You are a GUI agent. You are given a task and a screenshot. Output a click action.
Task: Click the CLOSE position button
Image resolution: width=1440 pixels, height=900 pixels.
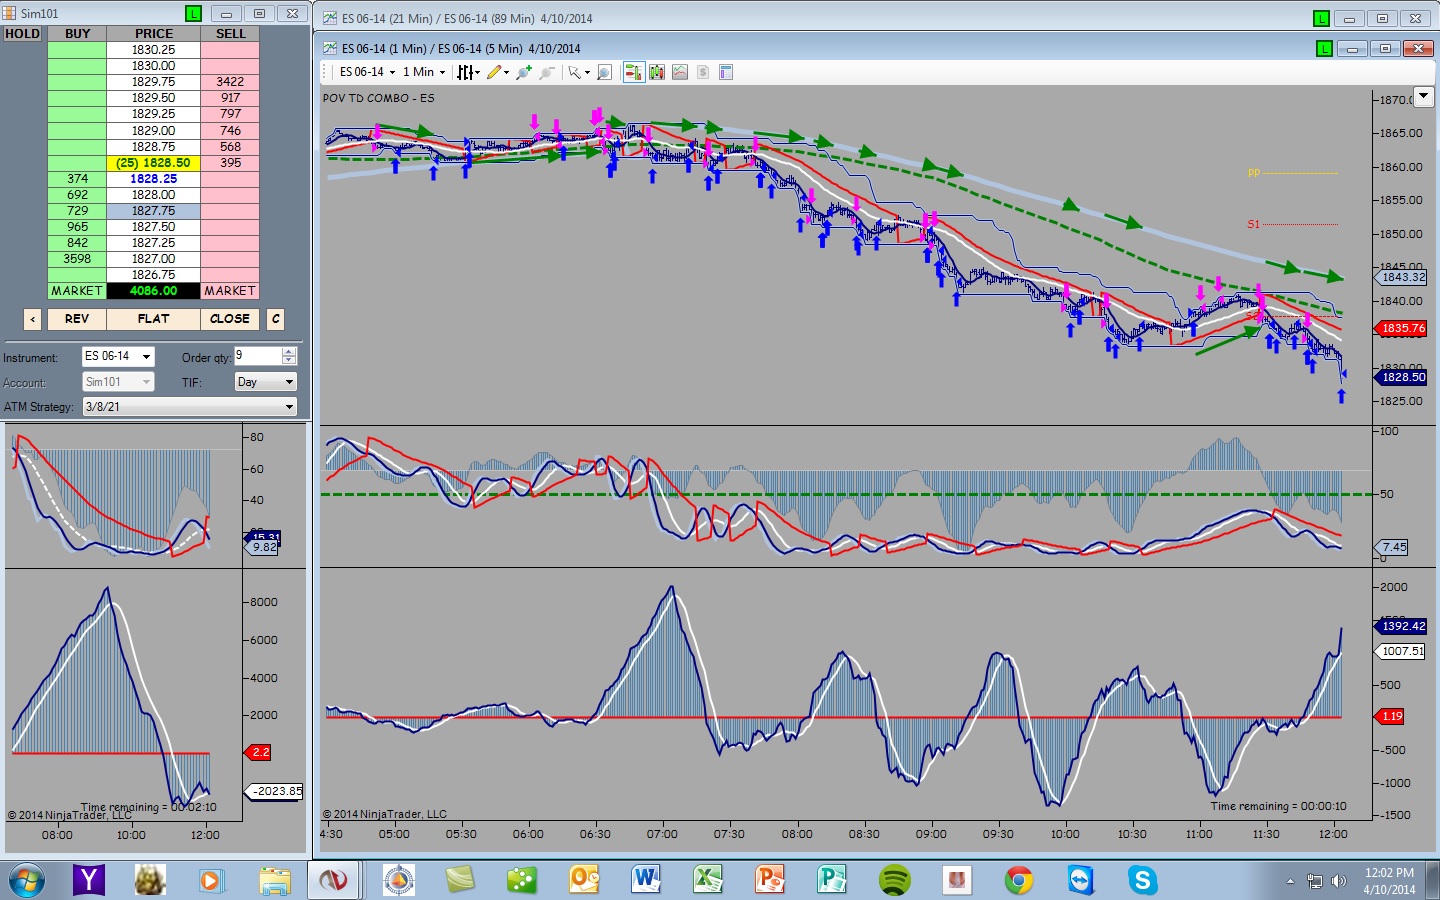(230, 319)
